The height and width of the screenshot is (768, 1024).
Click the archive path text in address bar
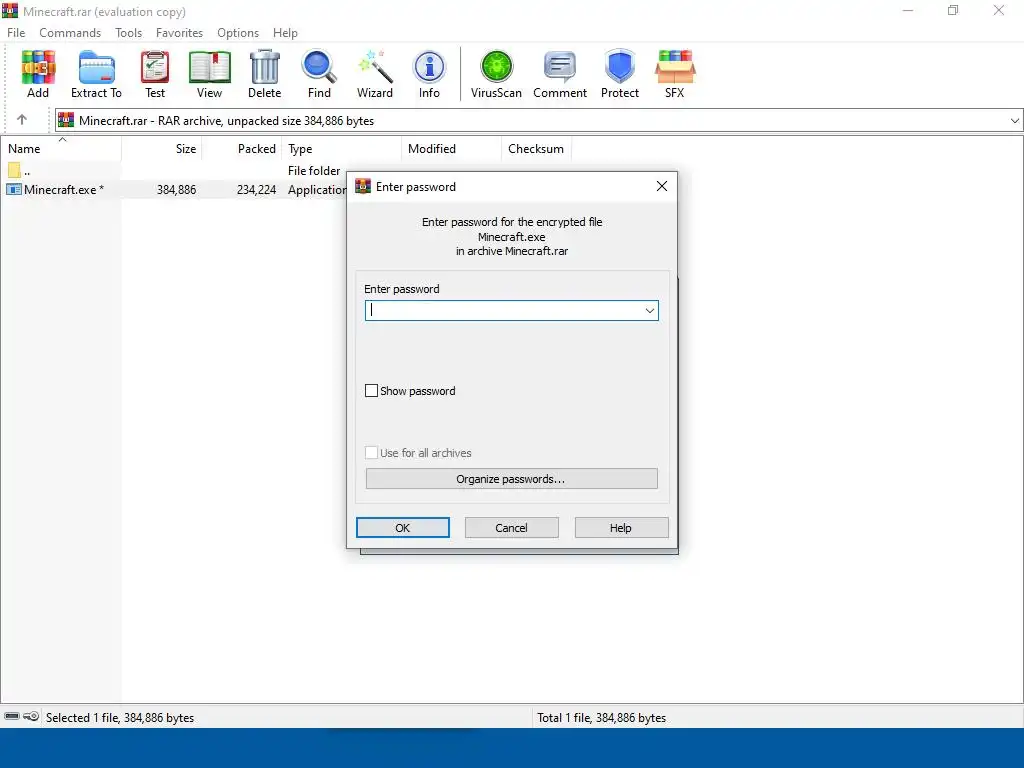point(227,120)
